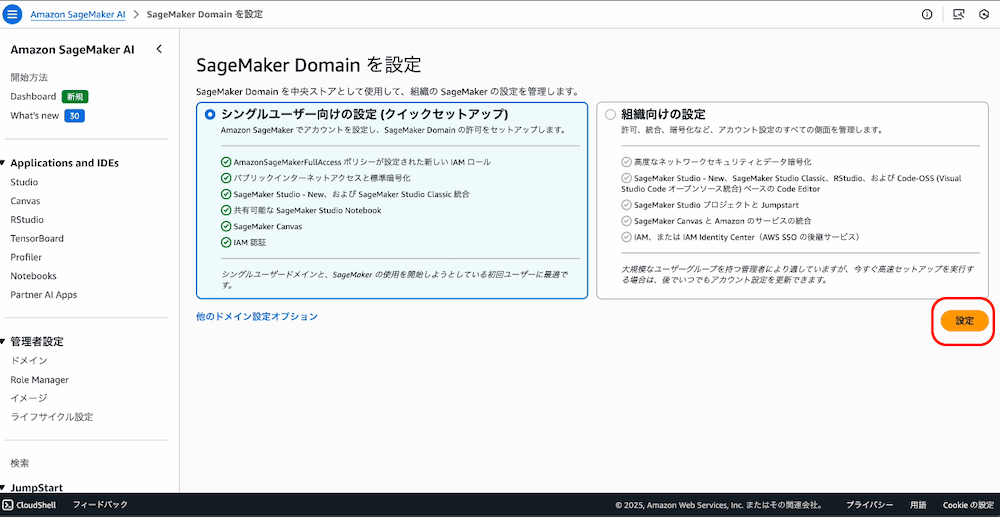Click check icon beside SageMaker Studio プロジェクトと Jumpstart
The width and height of the screenshot is (1000, 517).
626,205
